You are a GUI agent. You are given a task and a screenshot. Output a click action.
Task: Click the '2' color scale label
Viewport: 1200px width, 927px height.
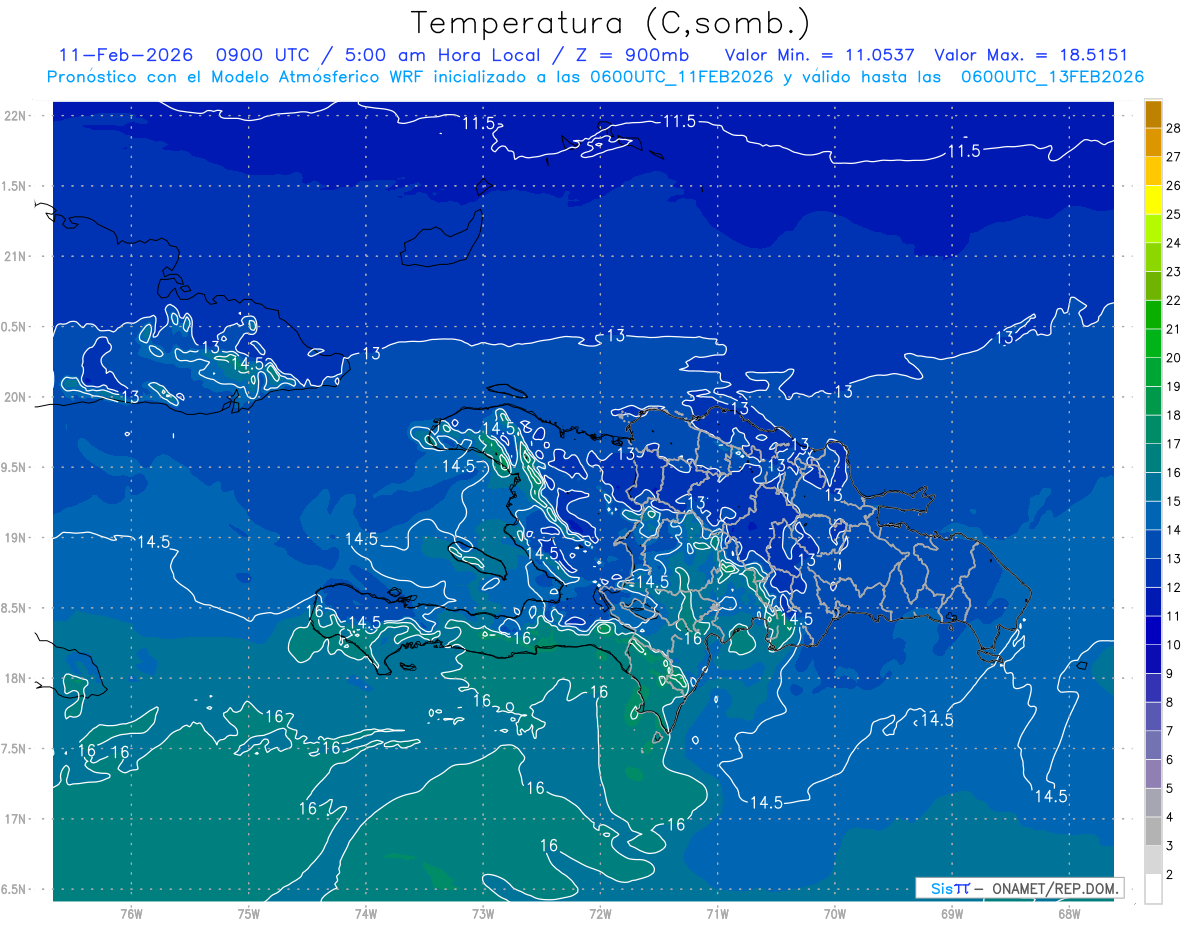pos(1170,875)
